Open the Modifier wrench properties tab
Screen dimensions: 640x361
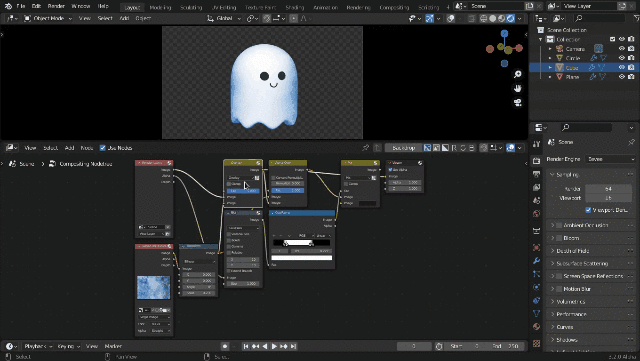tap(536, 261)
